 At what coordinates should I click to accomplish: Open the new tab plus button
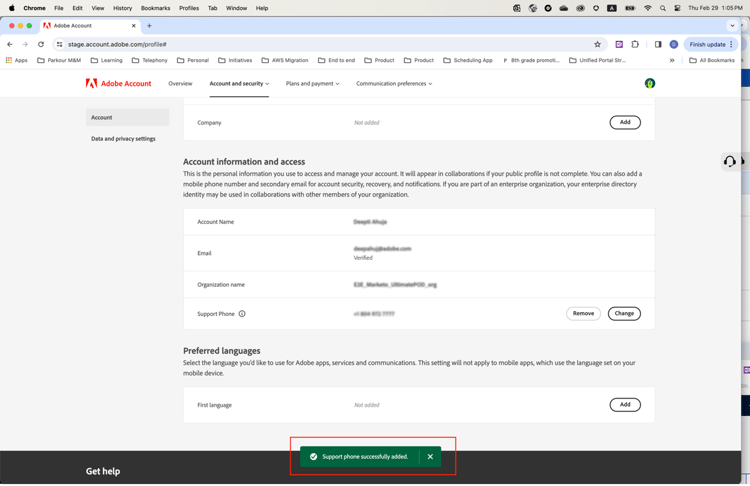tap(149, 25)
